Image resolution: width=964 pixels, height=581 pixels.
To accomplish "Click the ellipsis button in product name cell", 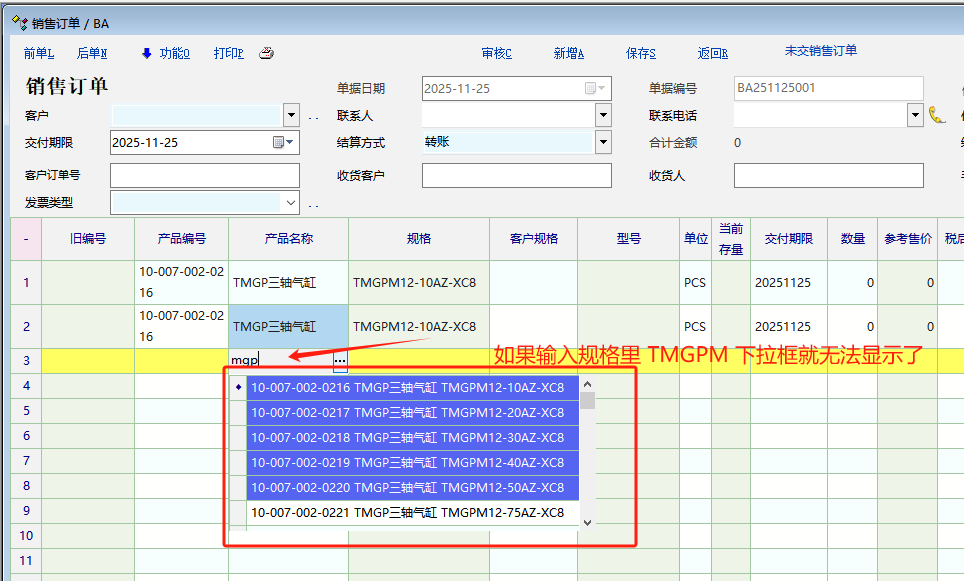I will click(x=340, y=360).
